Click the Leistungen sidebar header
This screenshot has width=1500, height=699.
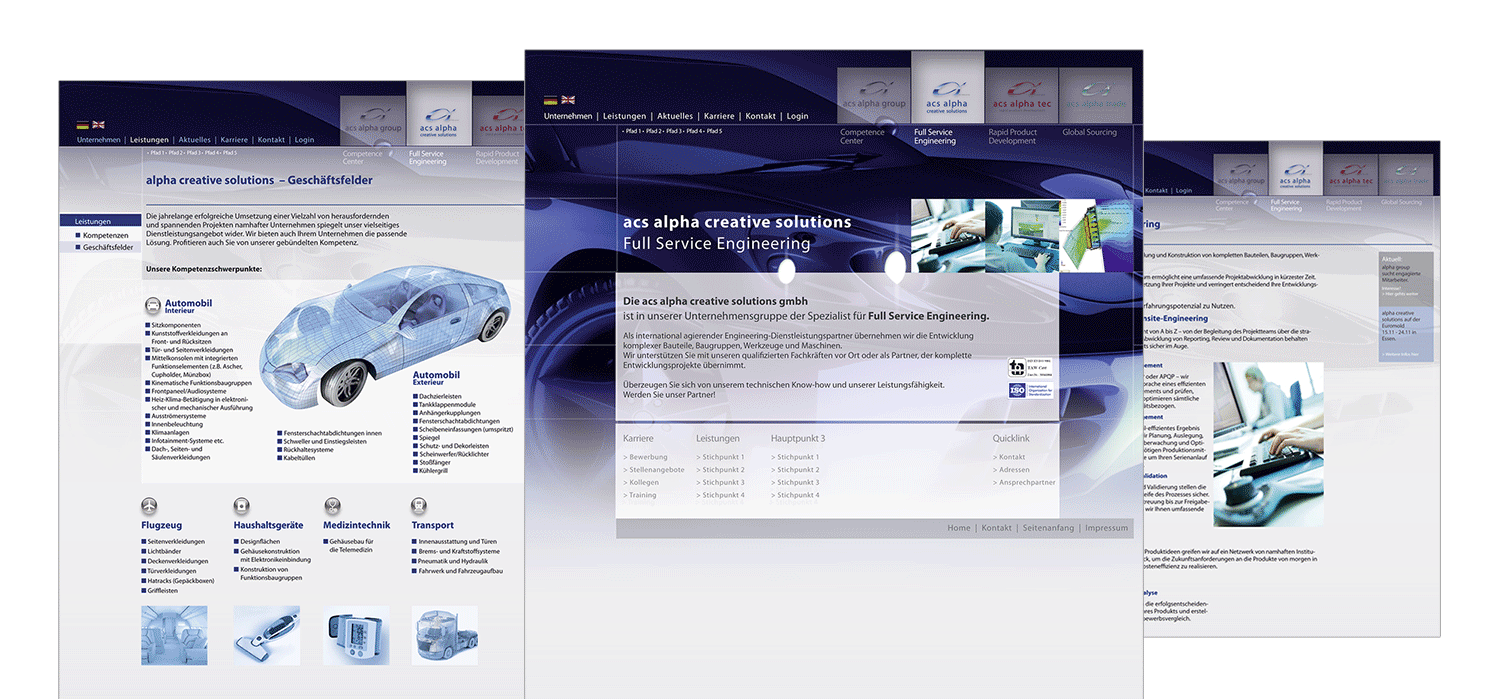tap(100, 221)
